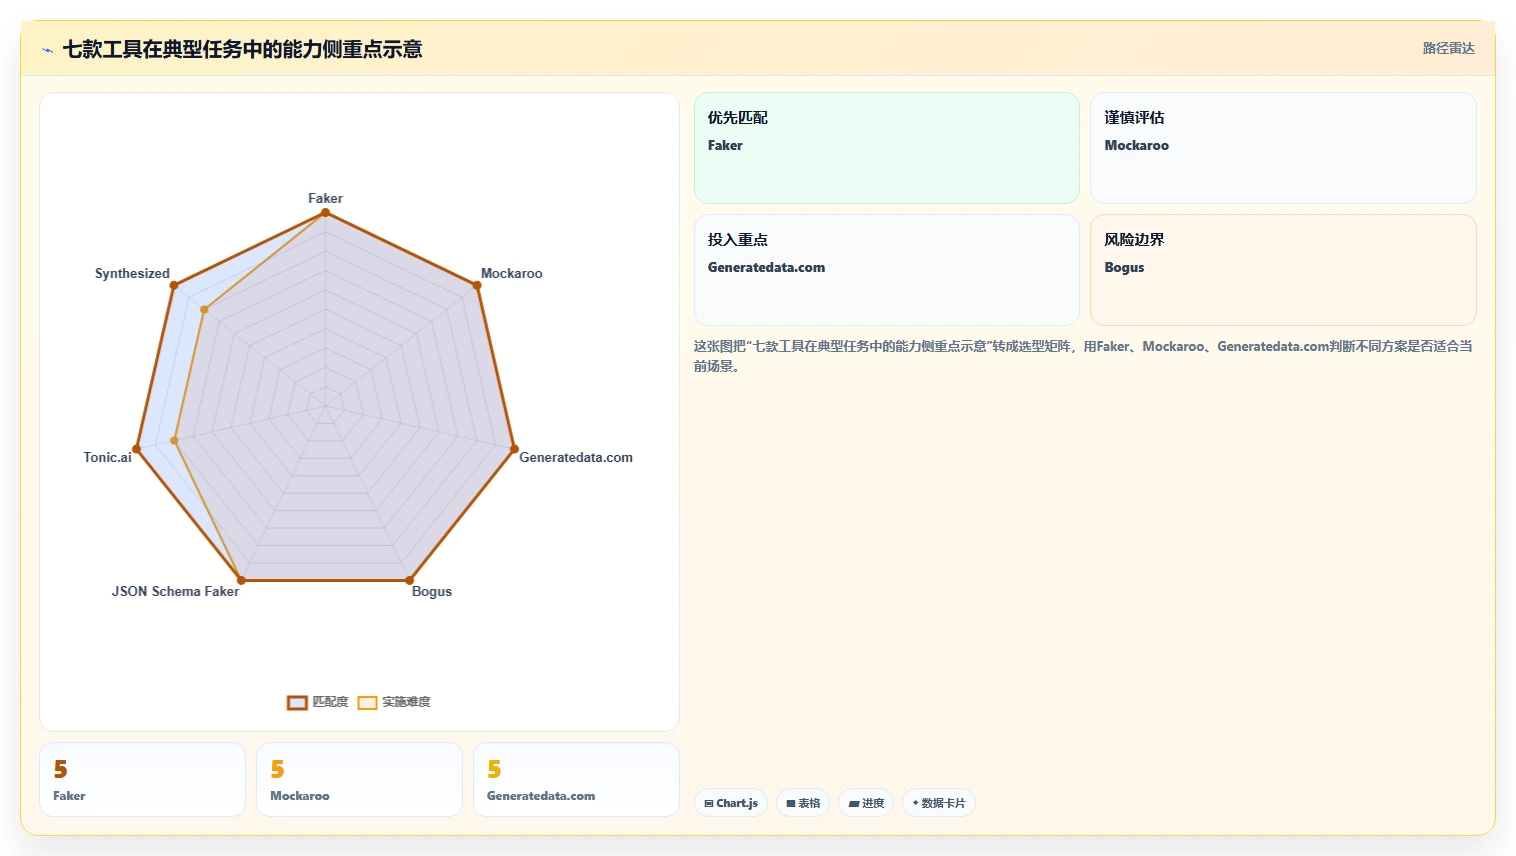Click the Tonic.ai outer data point
Screen dimensions: 1516x856
pyautogui.click(x=136, y=449)
